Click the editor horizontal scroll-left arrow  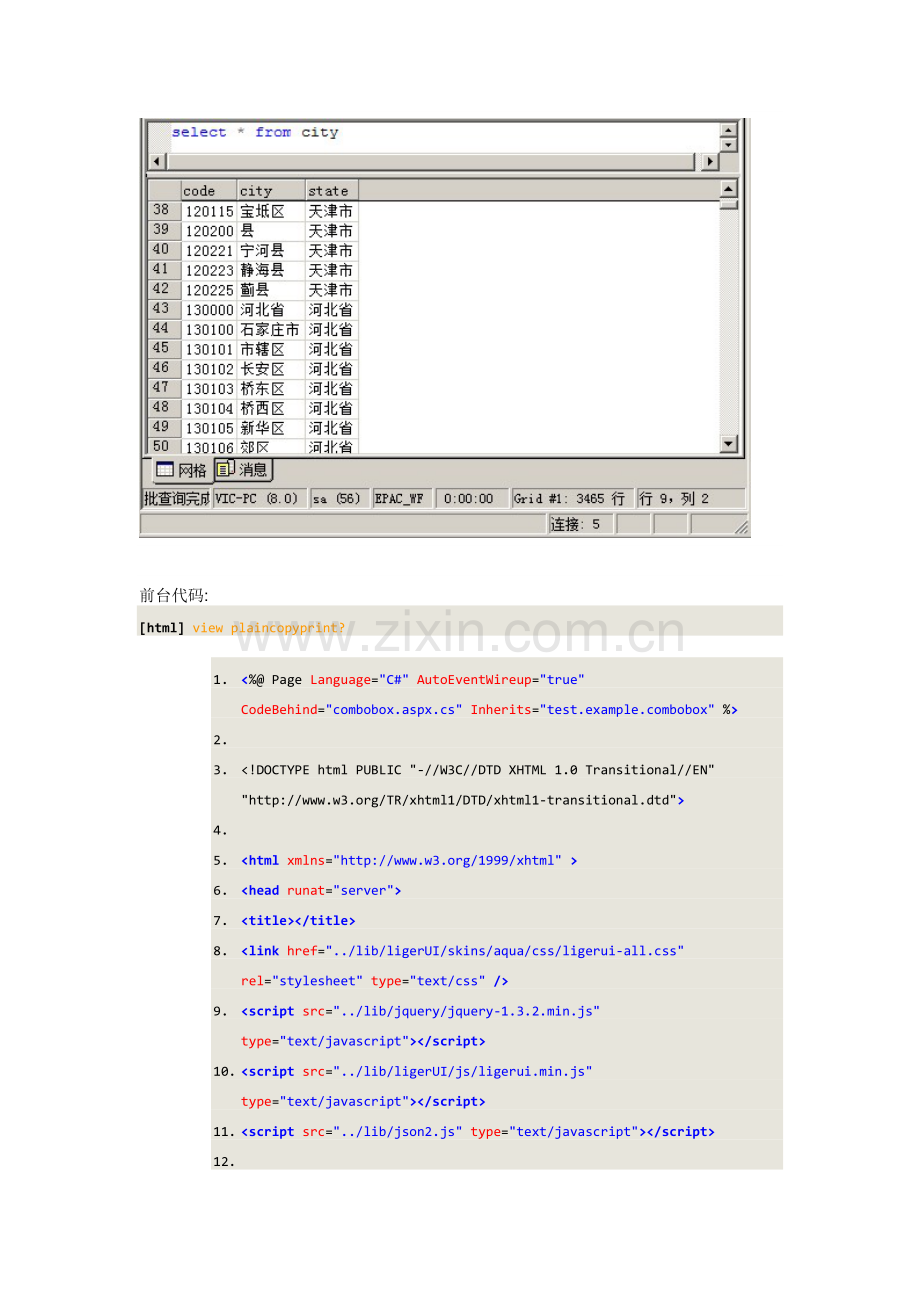pos(157,161)
